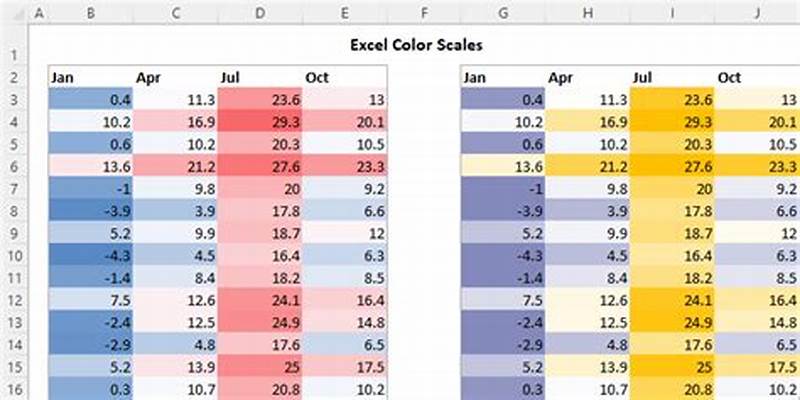Click the 'Apr' header in column C
The height and width of the screenshot is (400, 800).
(x=176, y=77)
